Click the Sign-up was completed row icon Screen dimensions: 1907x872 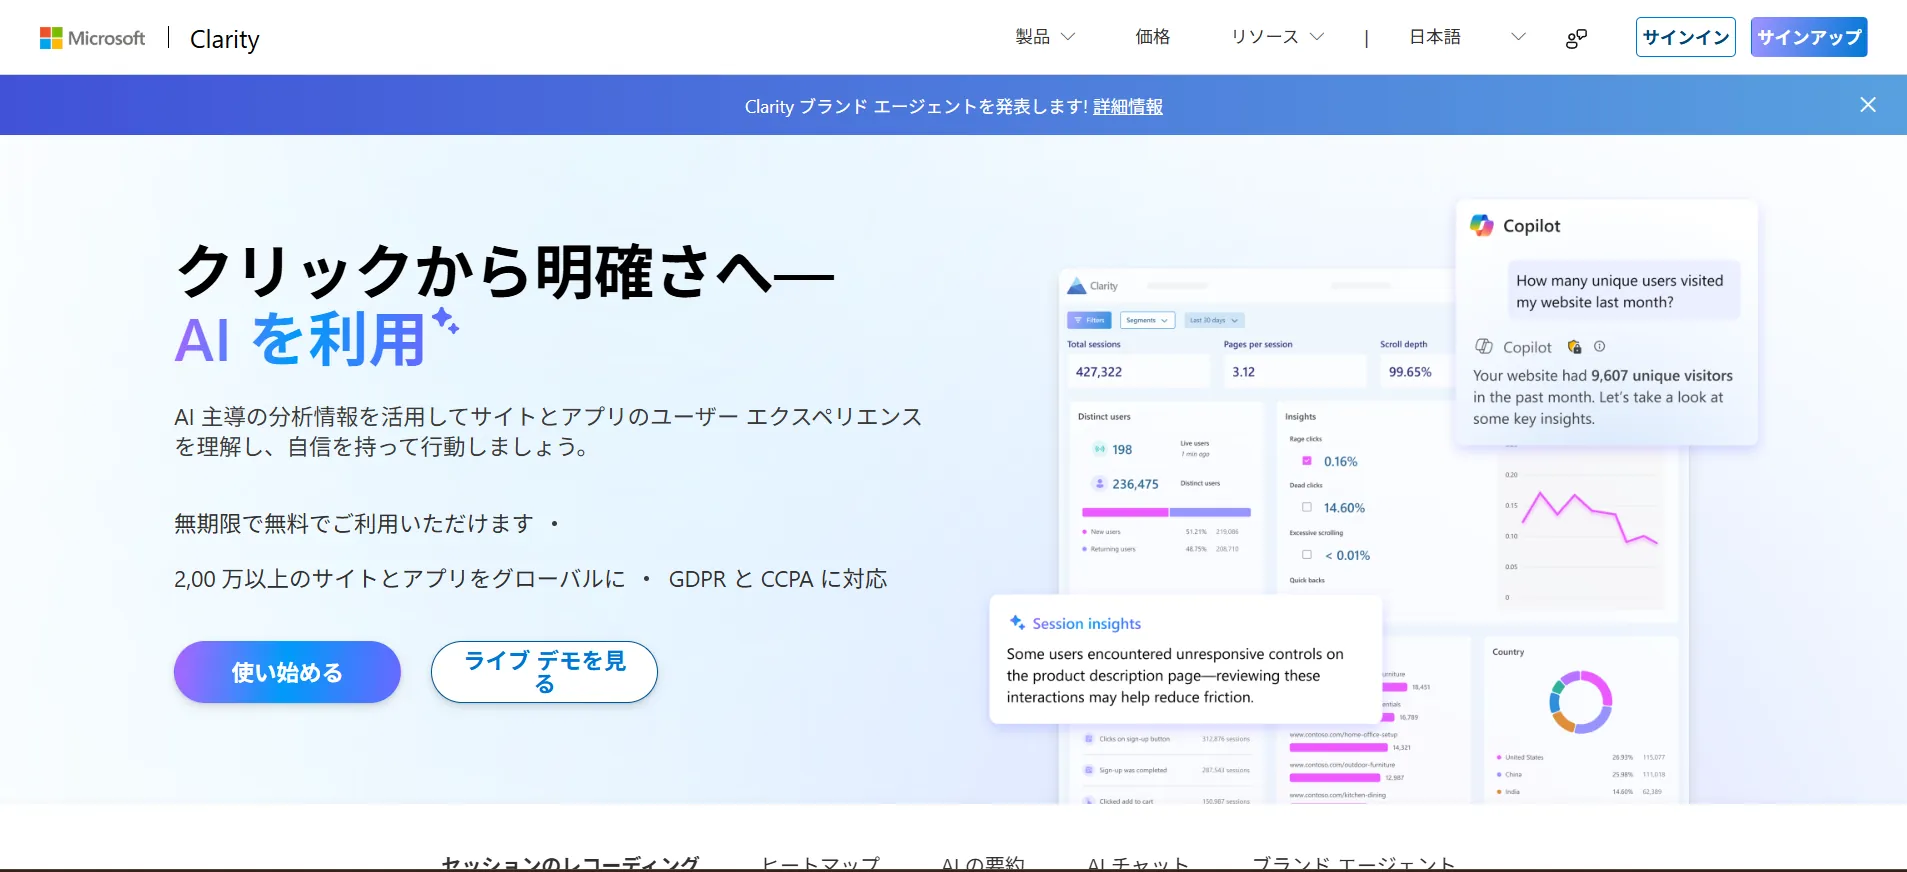pos(1089,770)
